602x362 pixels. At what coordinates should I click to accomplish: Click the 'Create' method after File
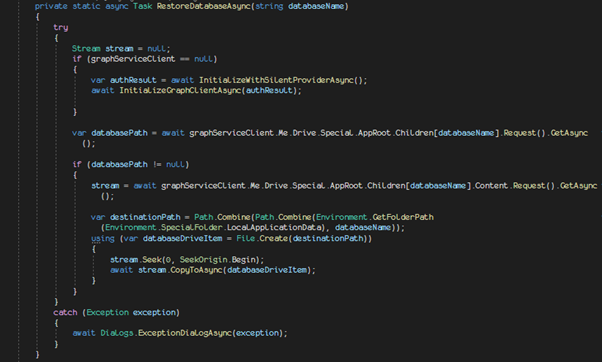(x=273, y=238)
